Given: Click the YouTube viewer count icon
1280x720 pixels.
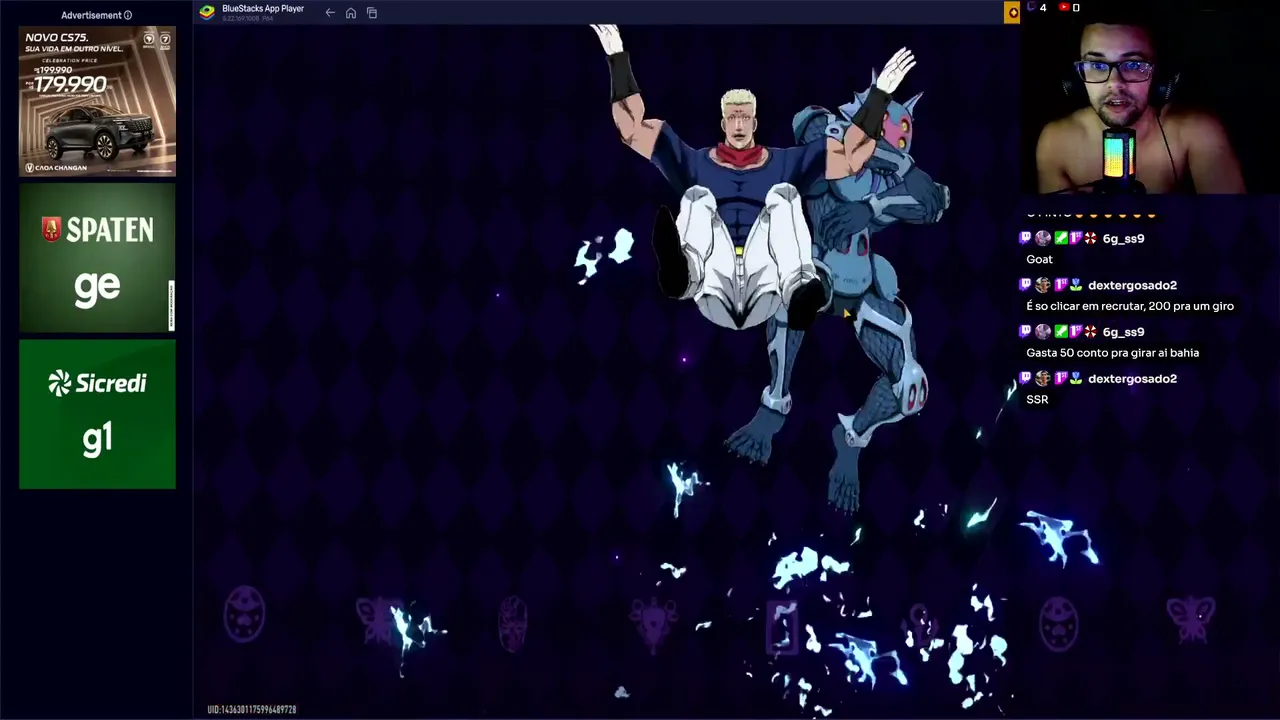Looking at the screenshot, I should click(x=1064, y=8).
